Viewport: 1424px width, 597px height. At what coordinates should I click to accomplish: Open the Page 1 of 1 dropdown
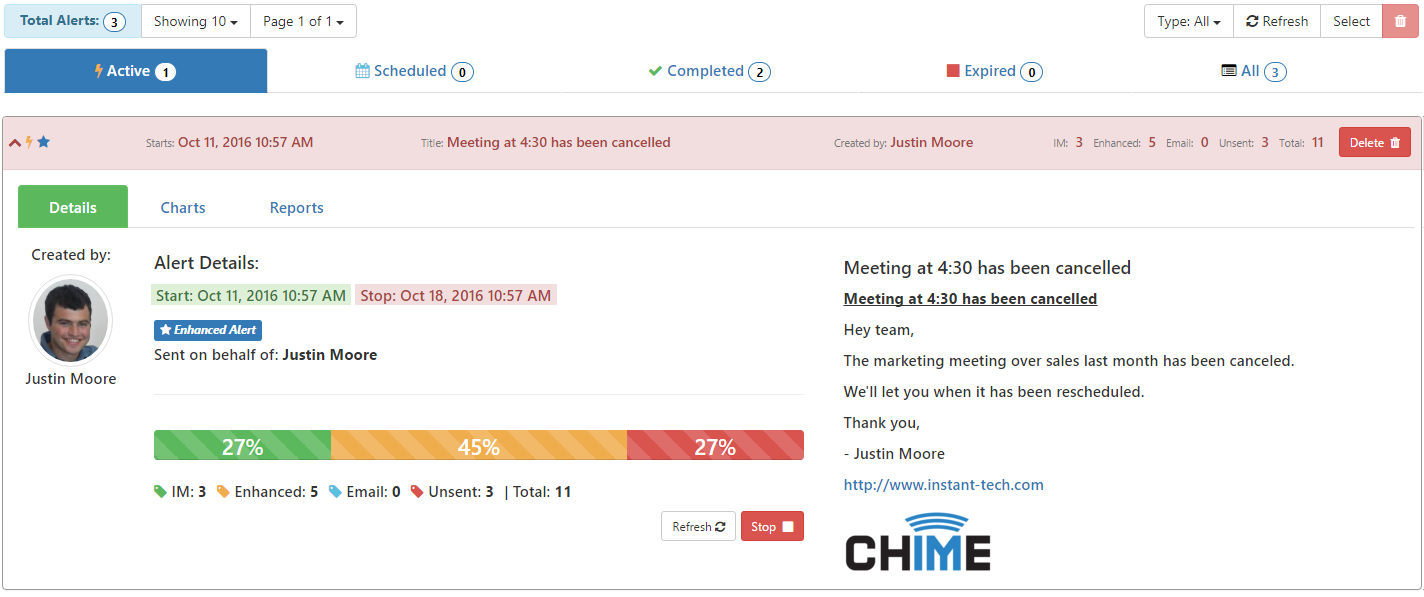303,21
